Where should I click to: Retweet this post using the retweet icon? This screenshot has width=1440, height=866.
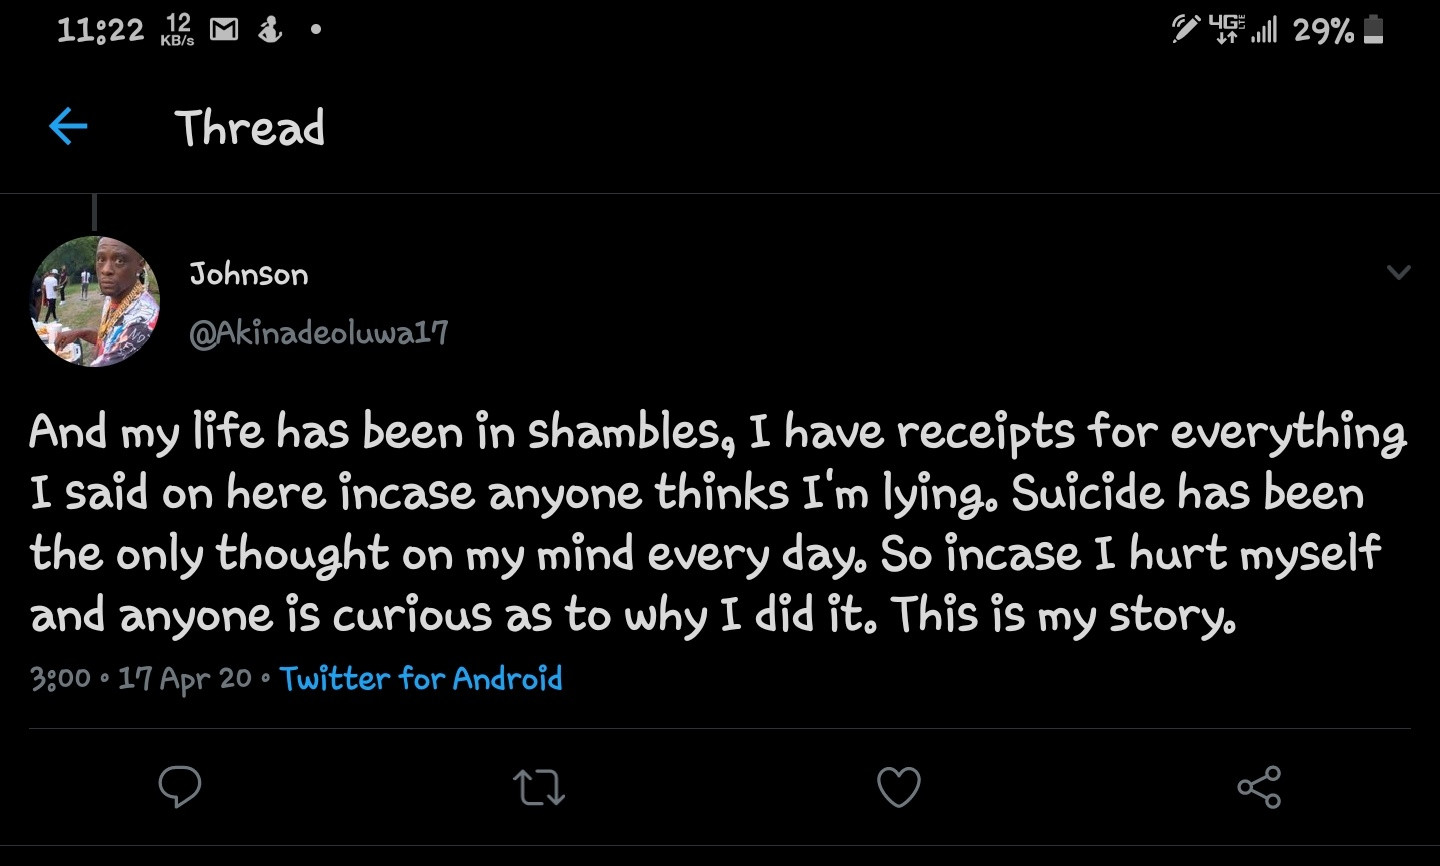(539, 787)
